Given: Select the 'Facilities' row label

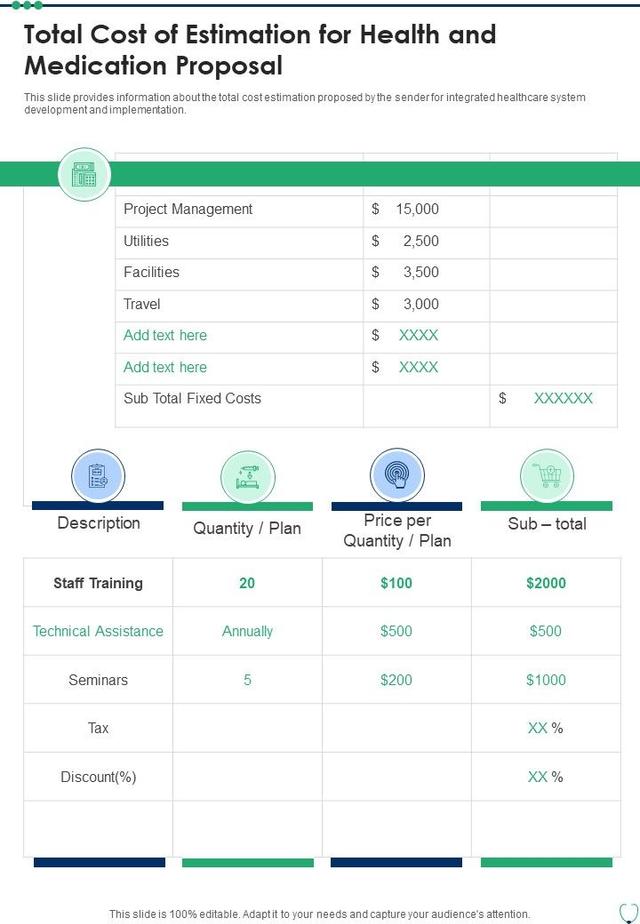Looking at the screenshot, I should pos(151,272).
